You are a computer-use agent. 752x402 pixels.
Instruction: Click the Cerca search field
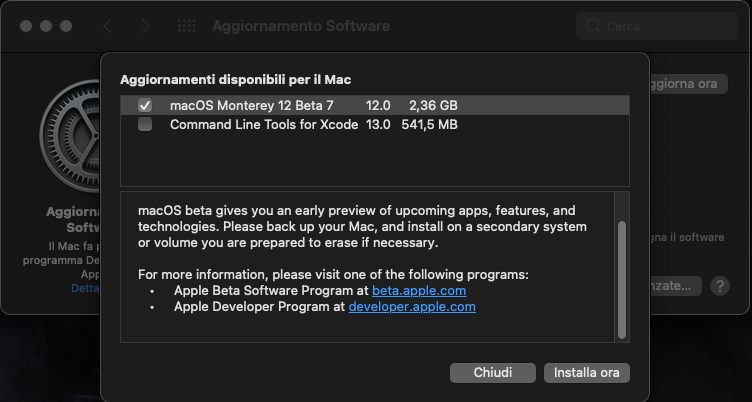point(657,26)
